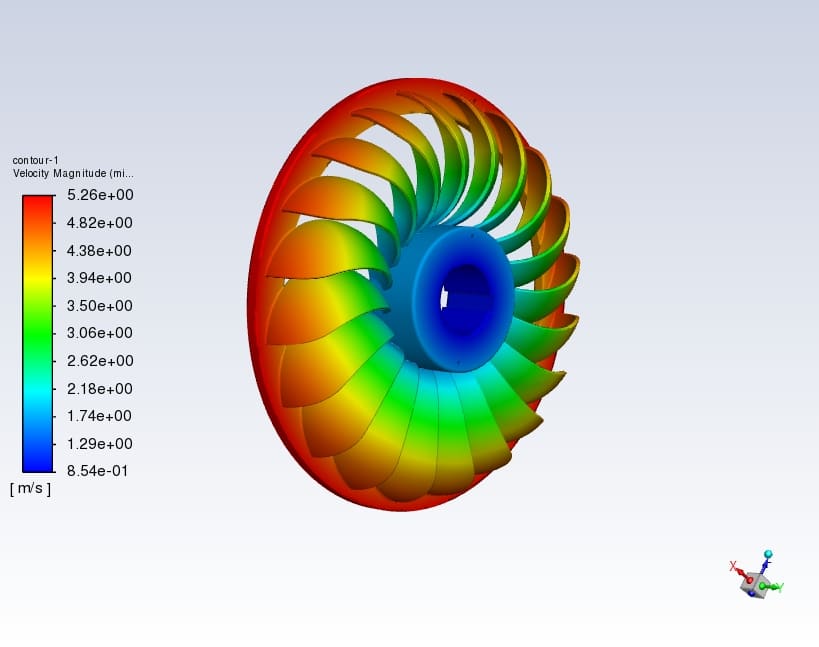Click the 4.38e+00 legend value
Screen dimensions: 819x647
coord(98,251)
